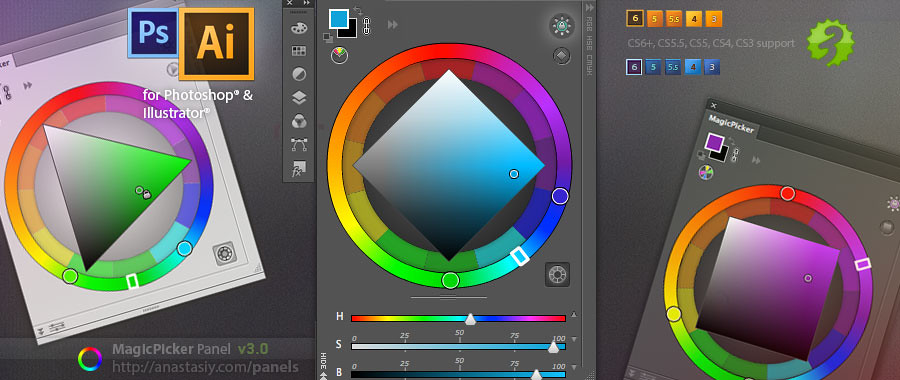Click the Photoshop Ps logo
The image size is (900, 380).
(x=153, y=33)
